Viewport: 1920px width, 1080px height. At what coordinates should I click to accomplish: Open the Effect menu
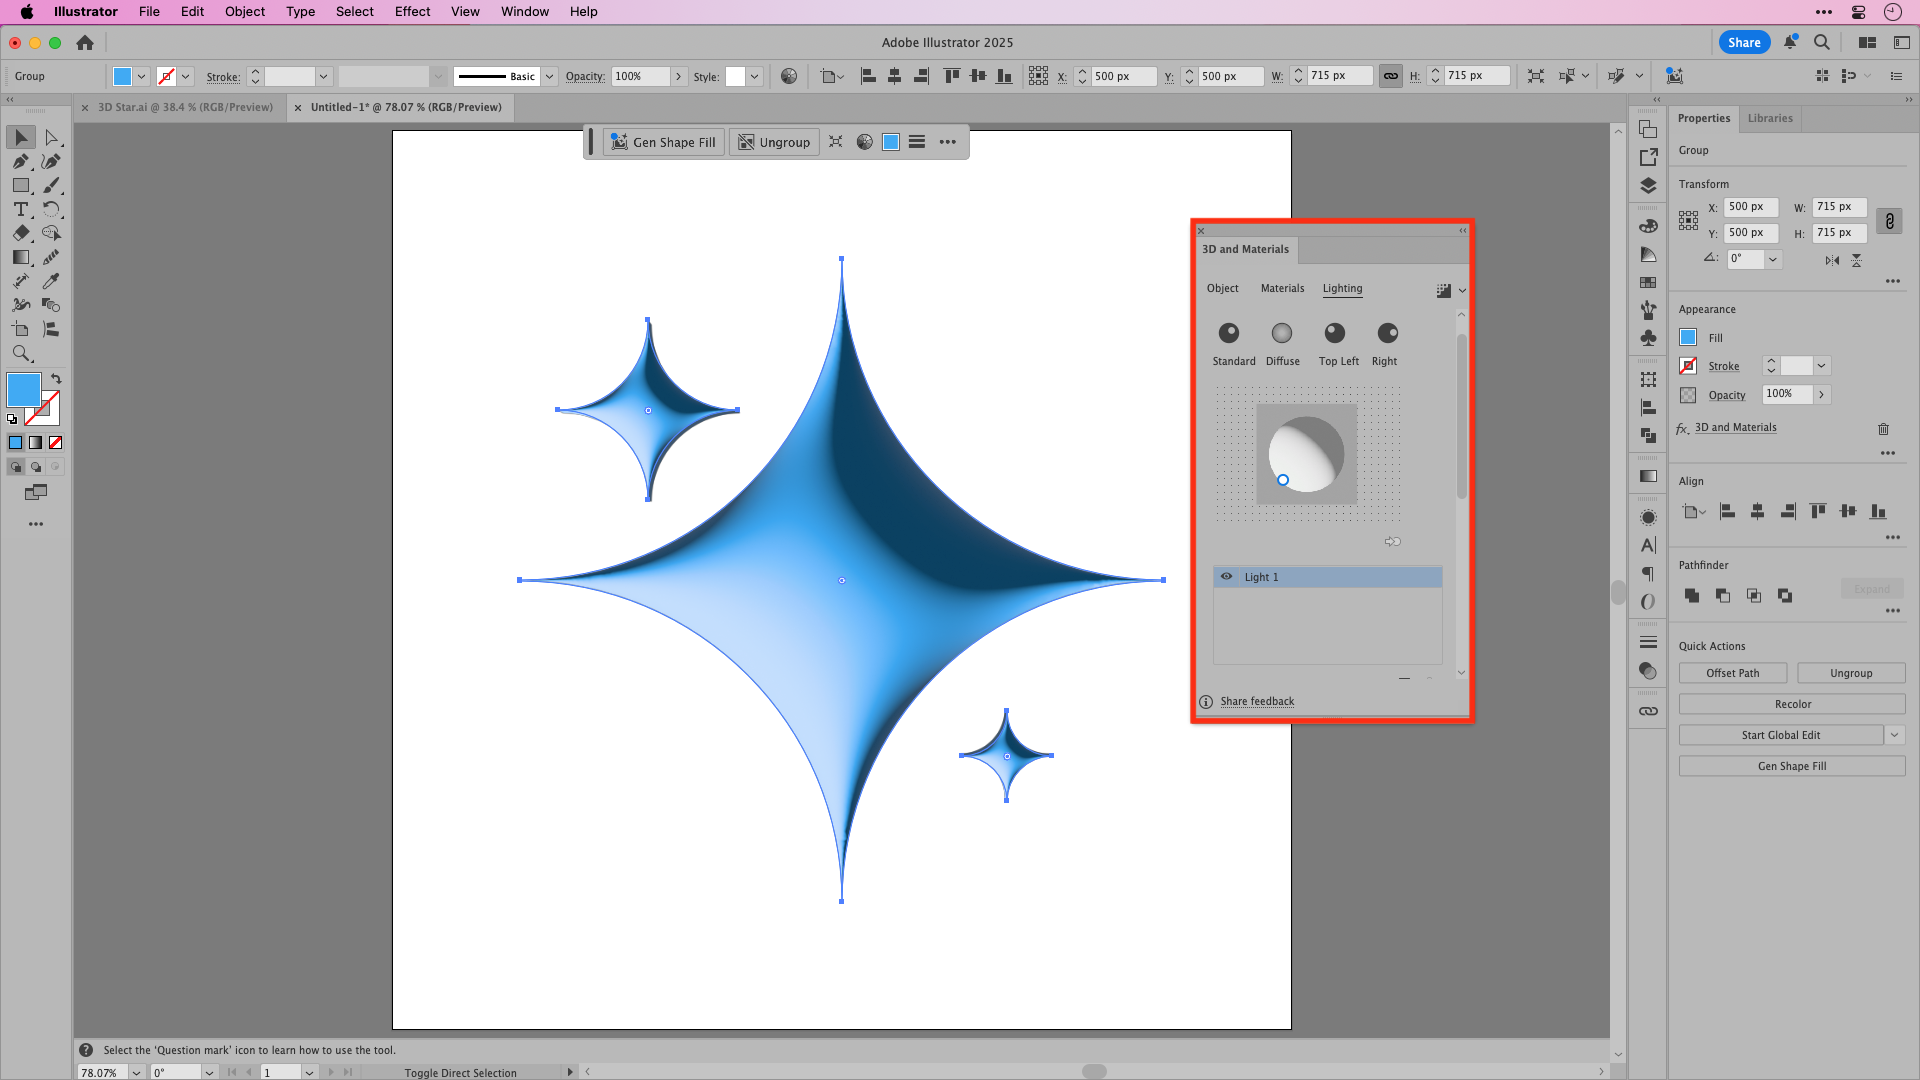[x=412, y=11]
